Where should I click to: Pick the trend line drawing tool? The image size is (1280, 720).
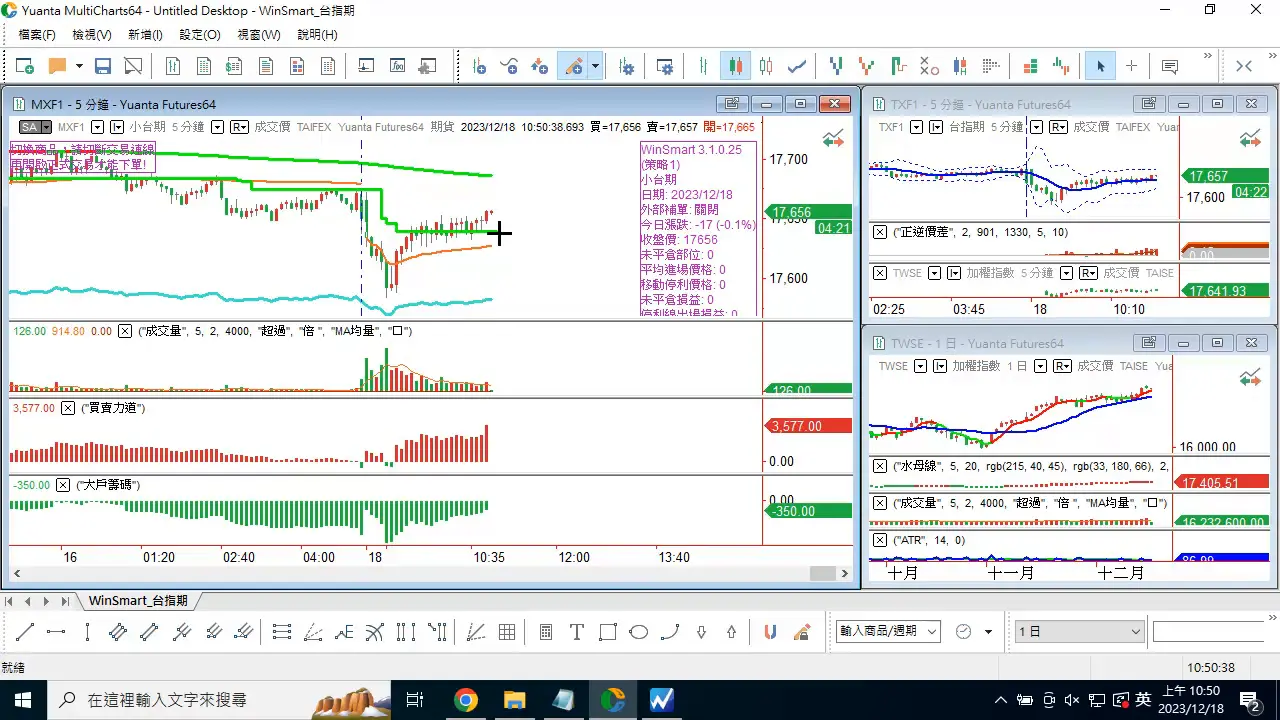tap(25, 632)
